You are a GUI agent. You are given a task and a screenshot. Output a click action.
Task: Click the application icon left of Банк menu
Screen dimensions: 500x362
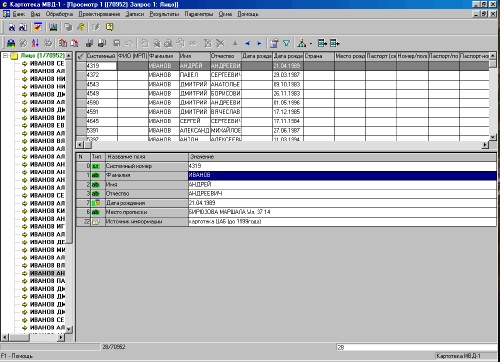click(6, 14)
